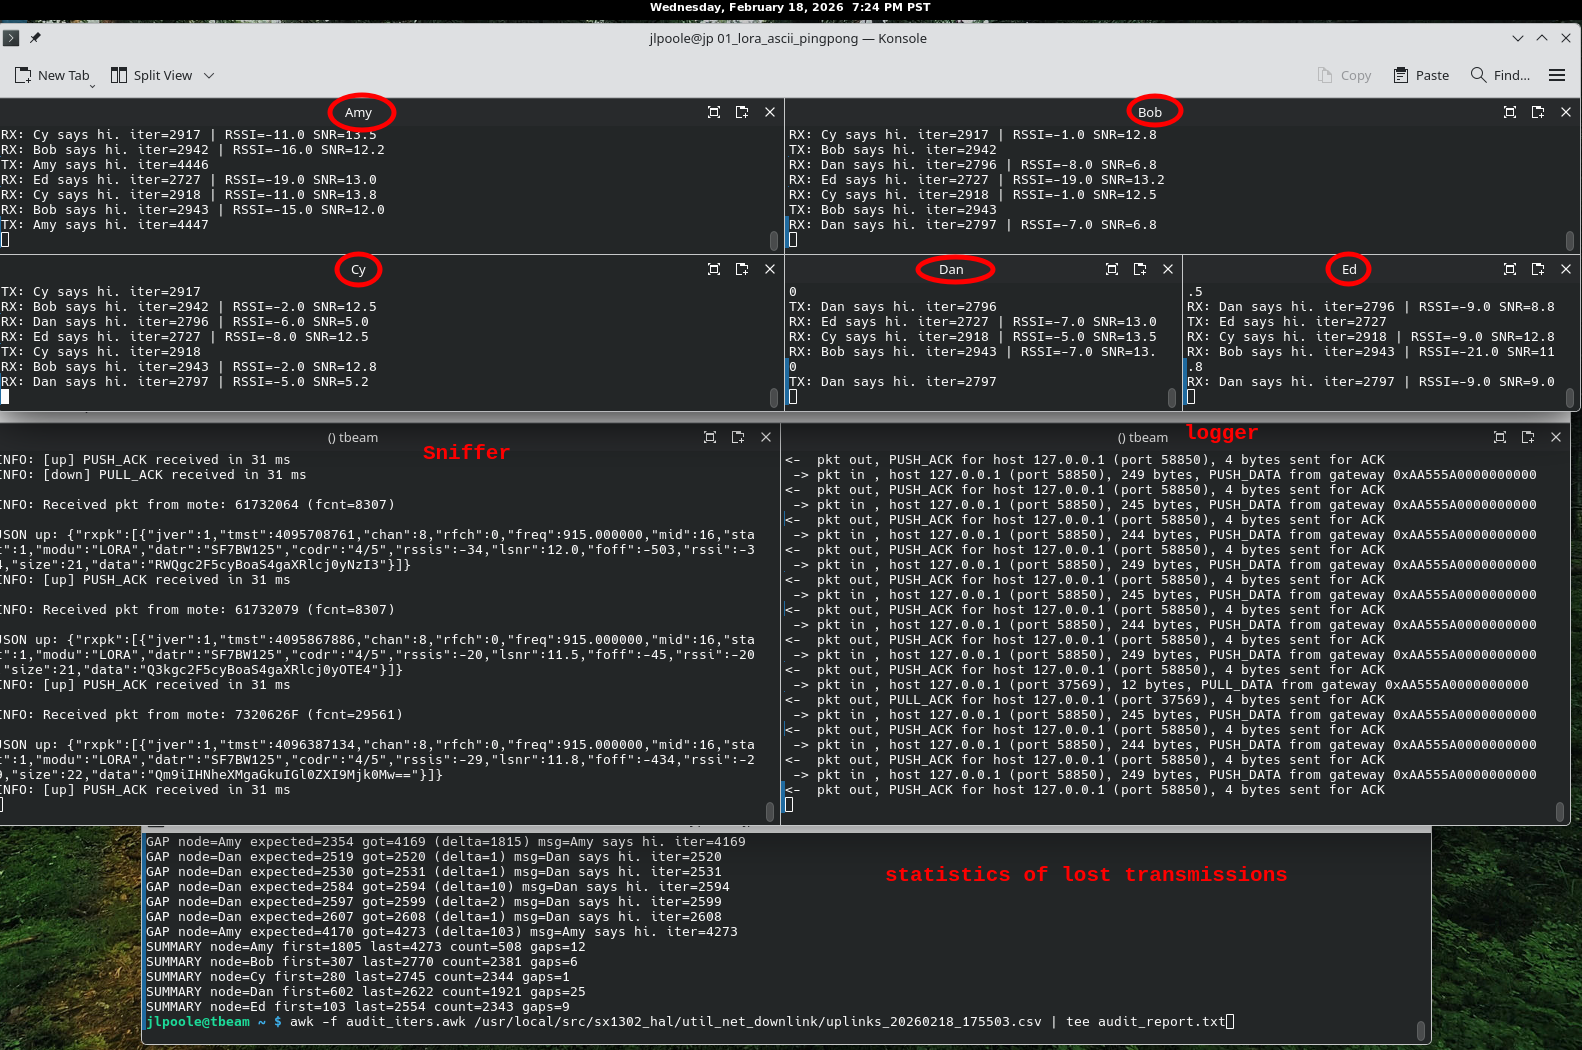Image resolution: width=1582 pixels, height=1050 pixels.
Task: Open the hamburger menu in Konsole toolbar
Action: pos(1557,75)
